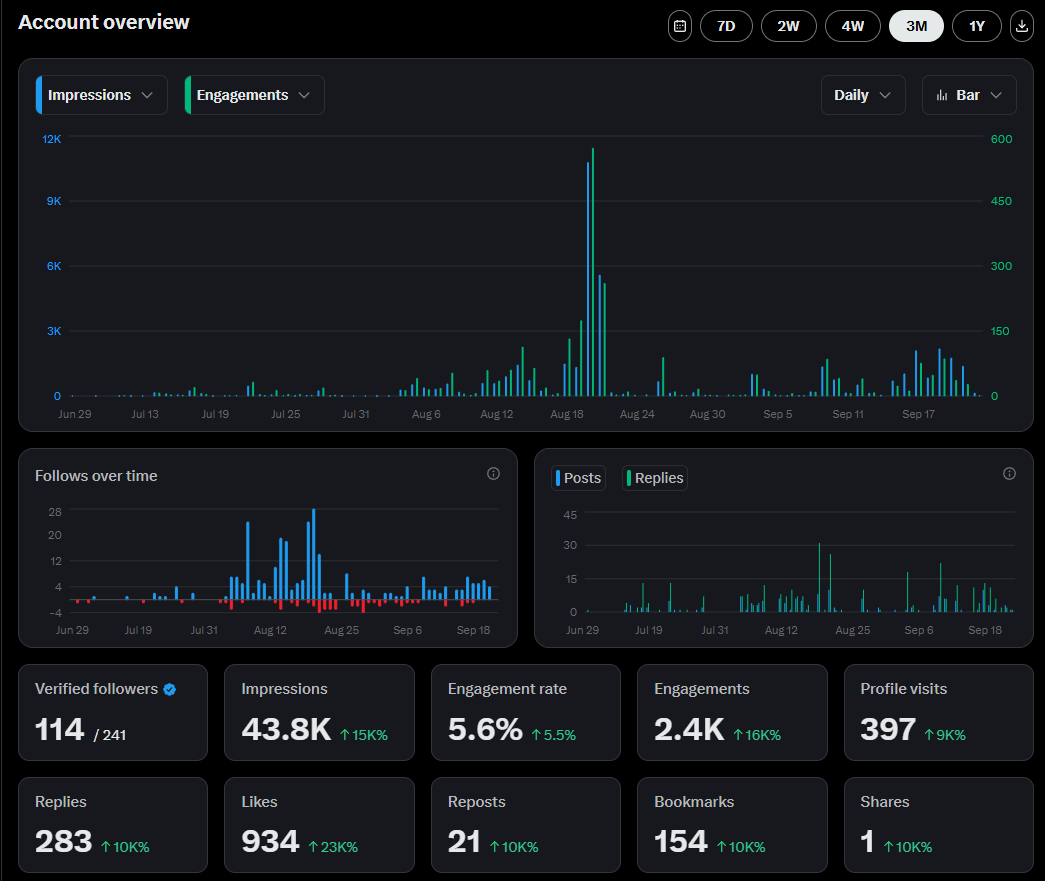Viewport: 1045px width, 881px height.
Task: Toggle the Replies series legend
Action: pyautogui.click(x=654, y=478)
